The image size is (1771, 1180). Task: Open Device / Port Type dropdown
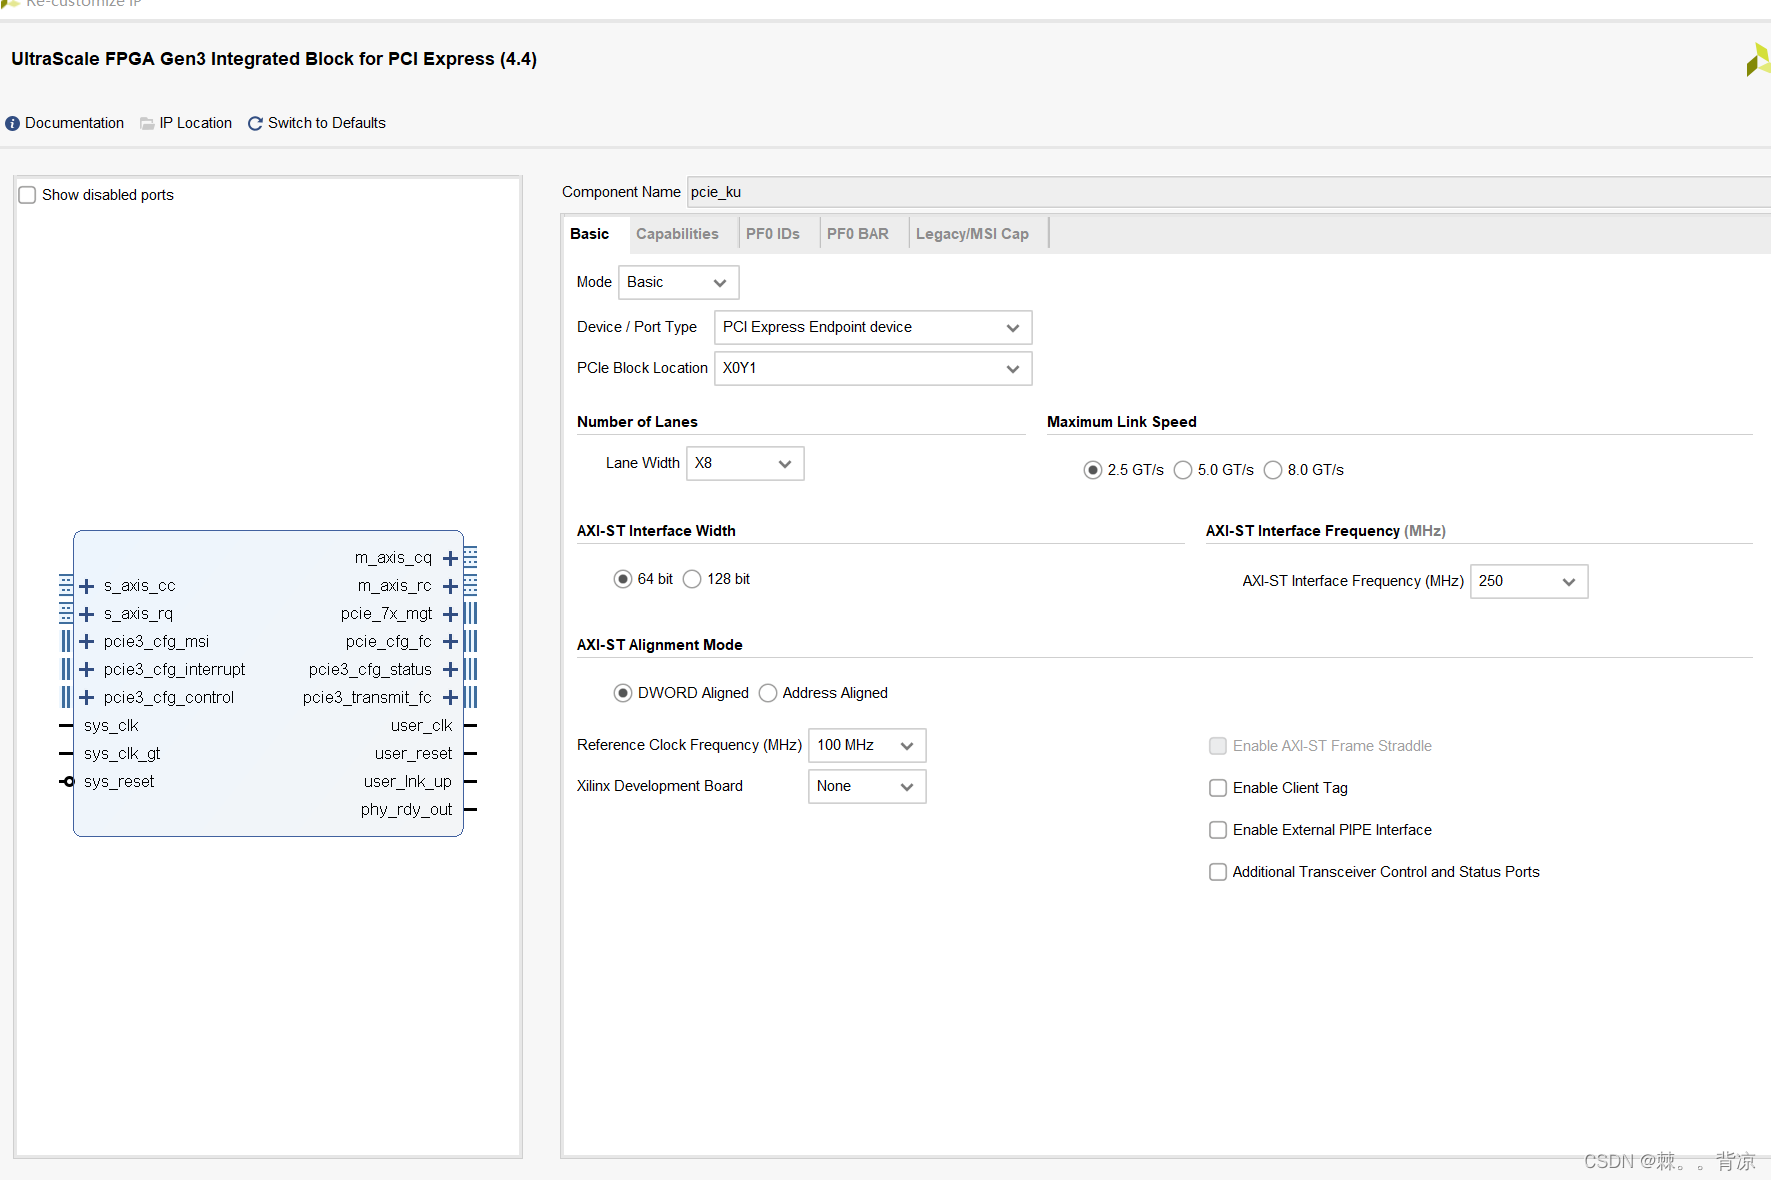(x=873, y=327)
